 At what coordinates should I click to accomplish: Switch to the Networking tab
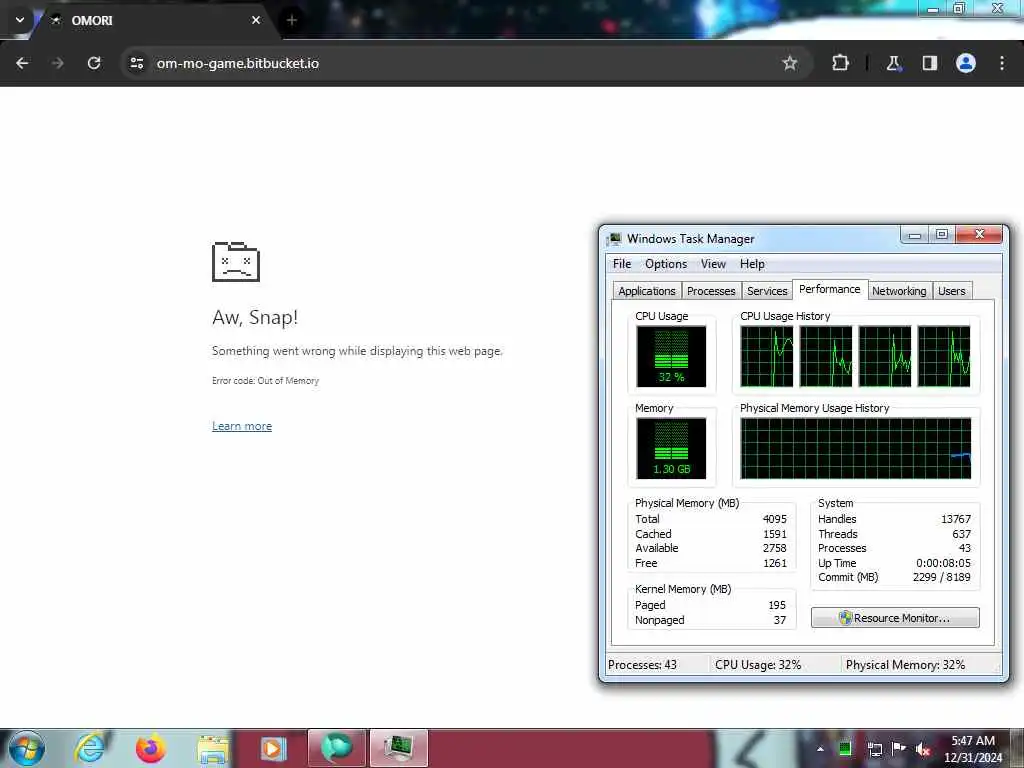899,291
